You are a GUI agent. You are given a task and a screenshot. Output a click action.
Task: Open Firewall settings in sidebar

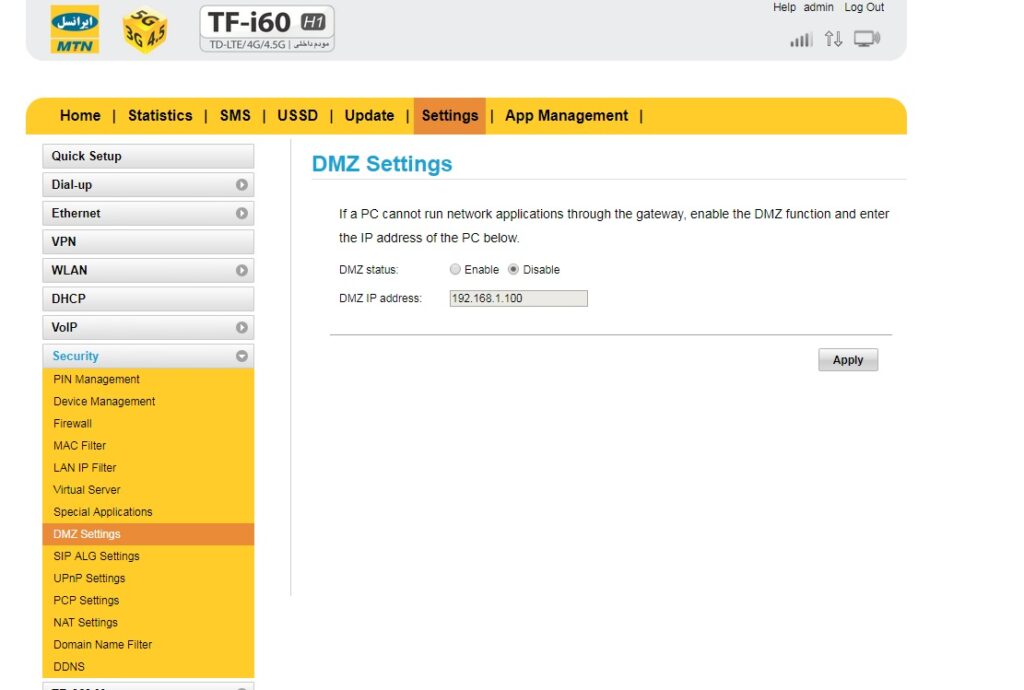(72, 424)
